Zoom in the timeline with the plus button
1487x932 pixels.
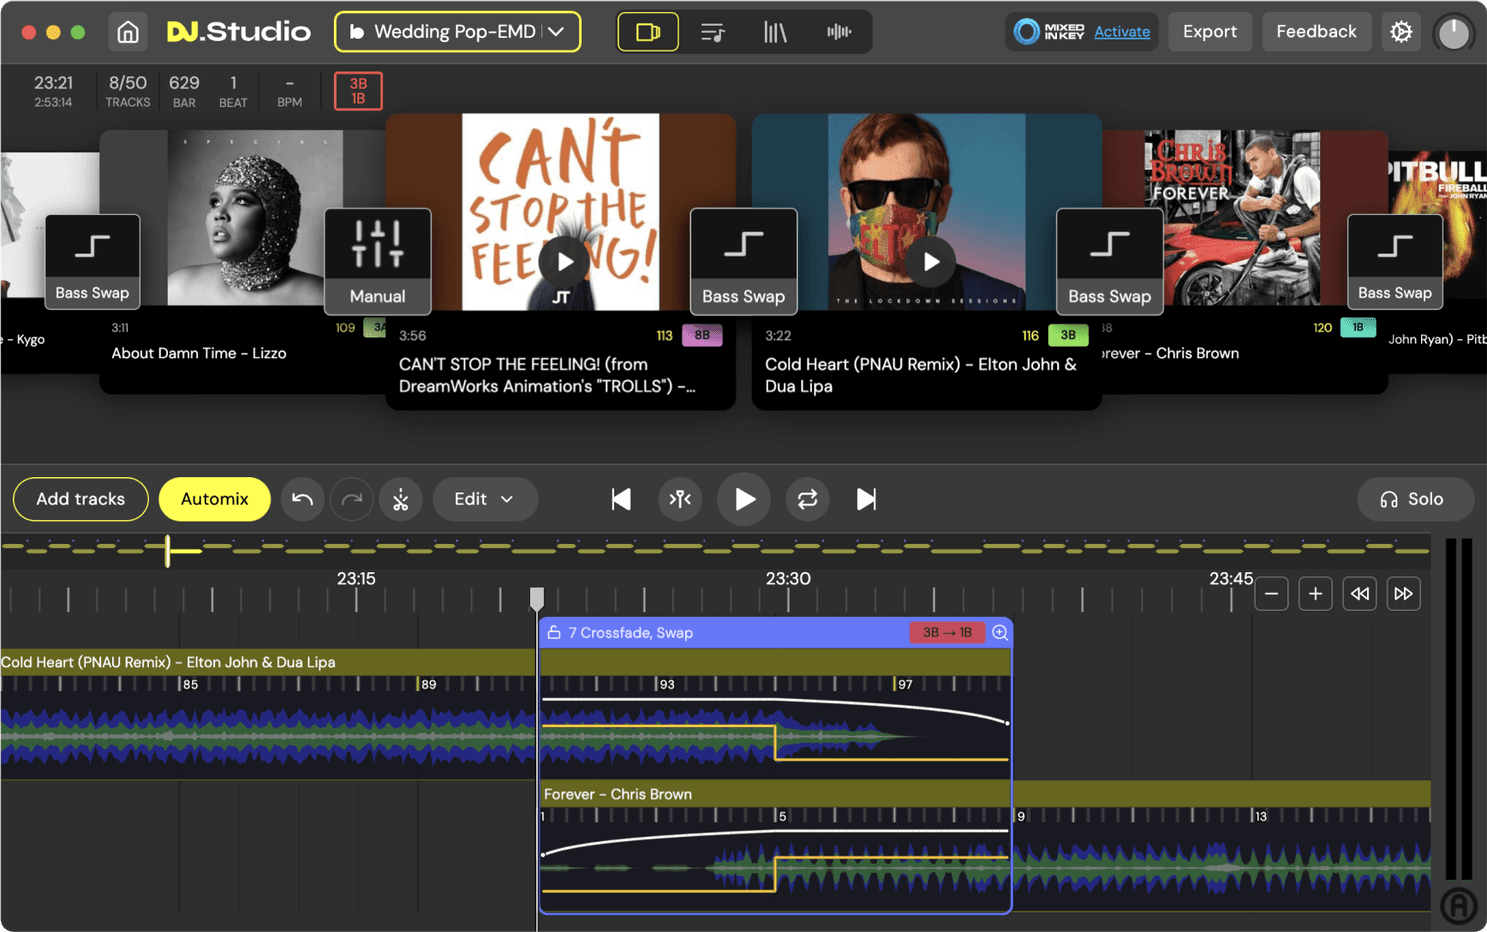point(1315,594)
